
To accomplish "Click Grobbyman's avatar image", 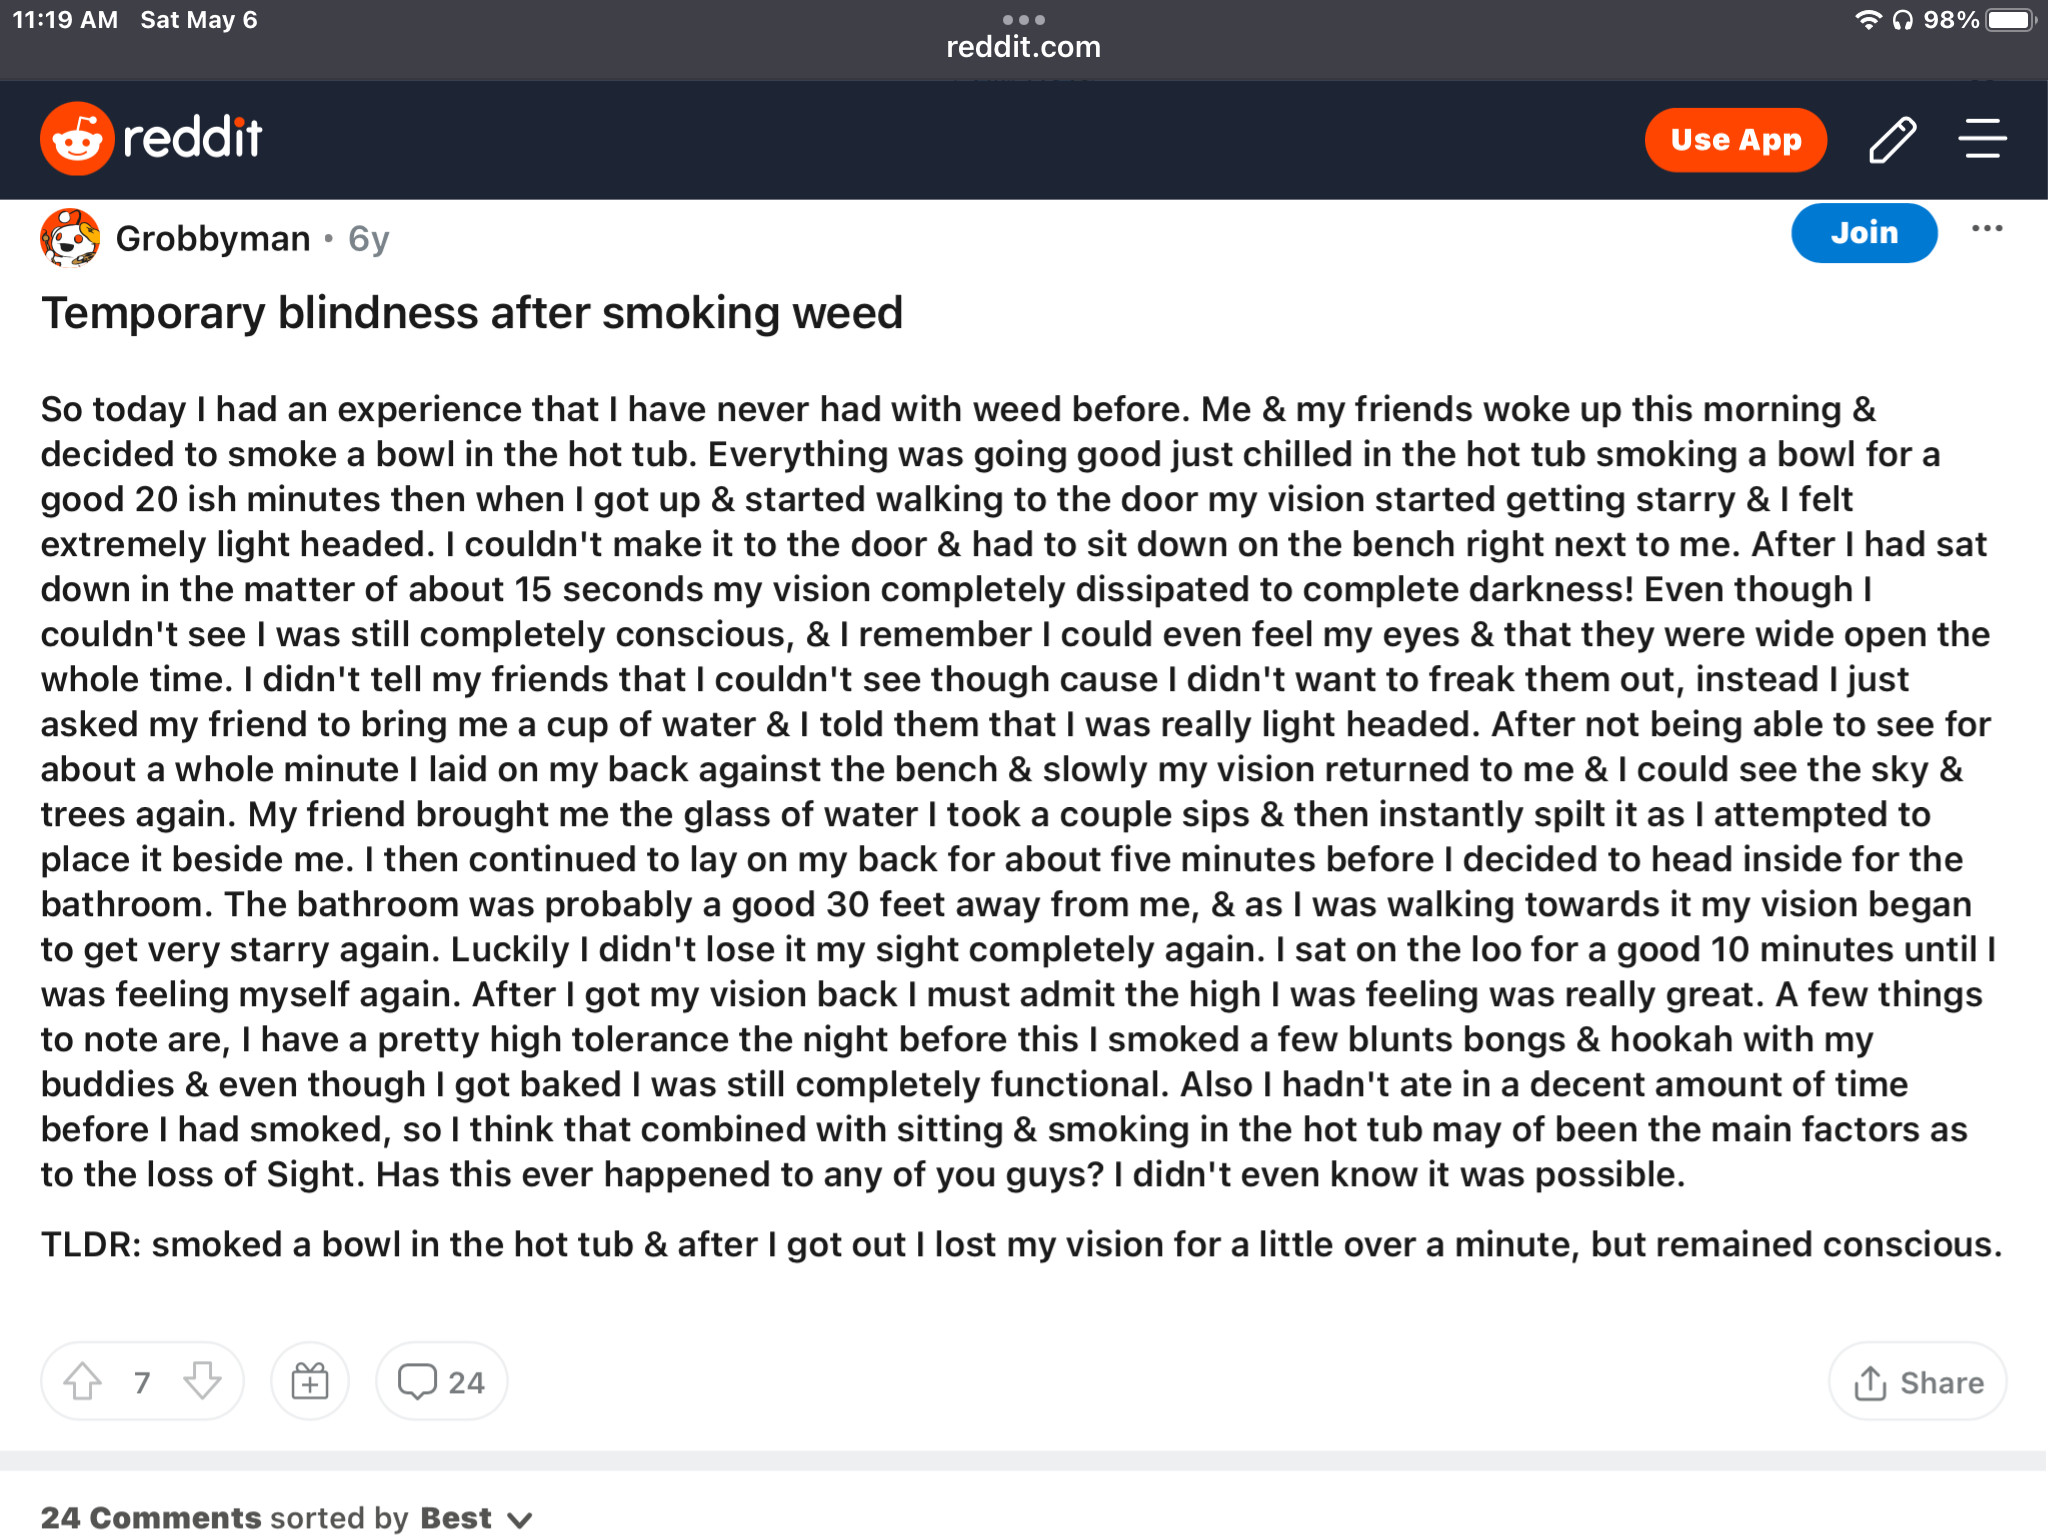I will point(69,238).
